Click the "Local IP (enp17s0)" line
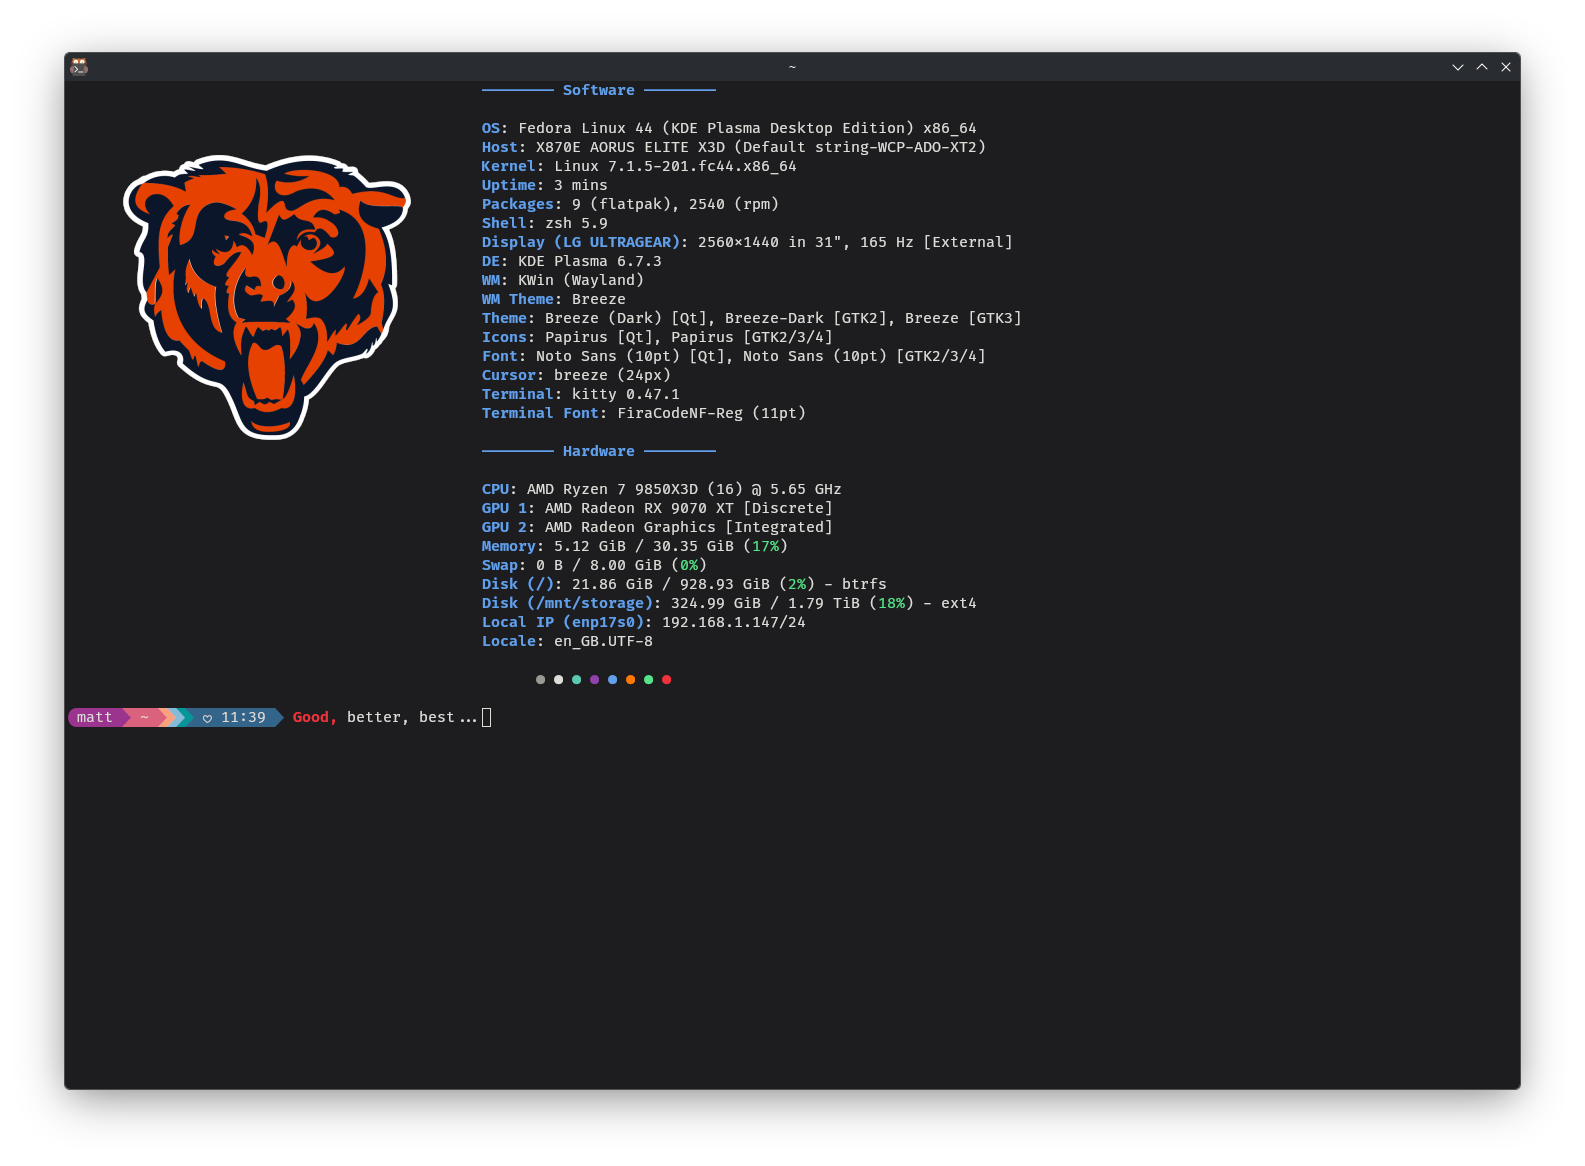This screenshot has height=1166, width=1585. pyautogui.click(x=644, y=622)
